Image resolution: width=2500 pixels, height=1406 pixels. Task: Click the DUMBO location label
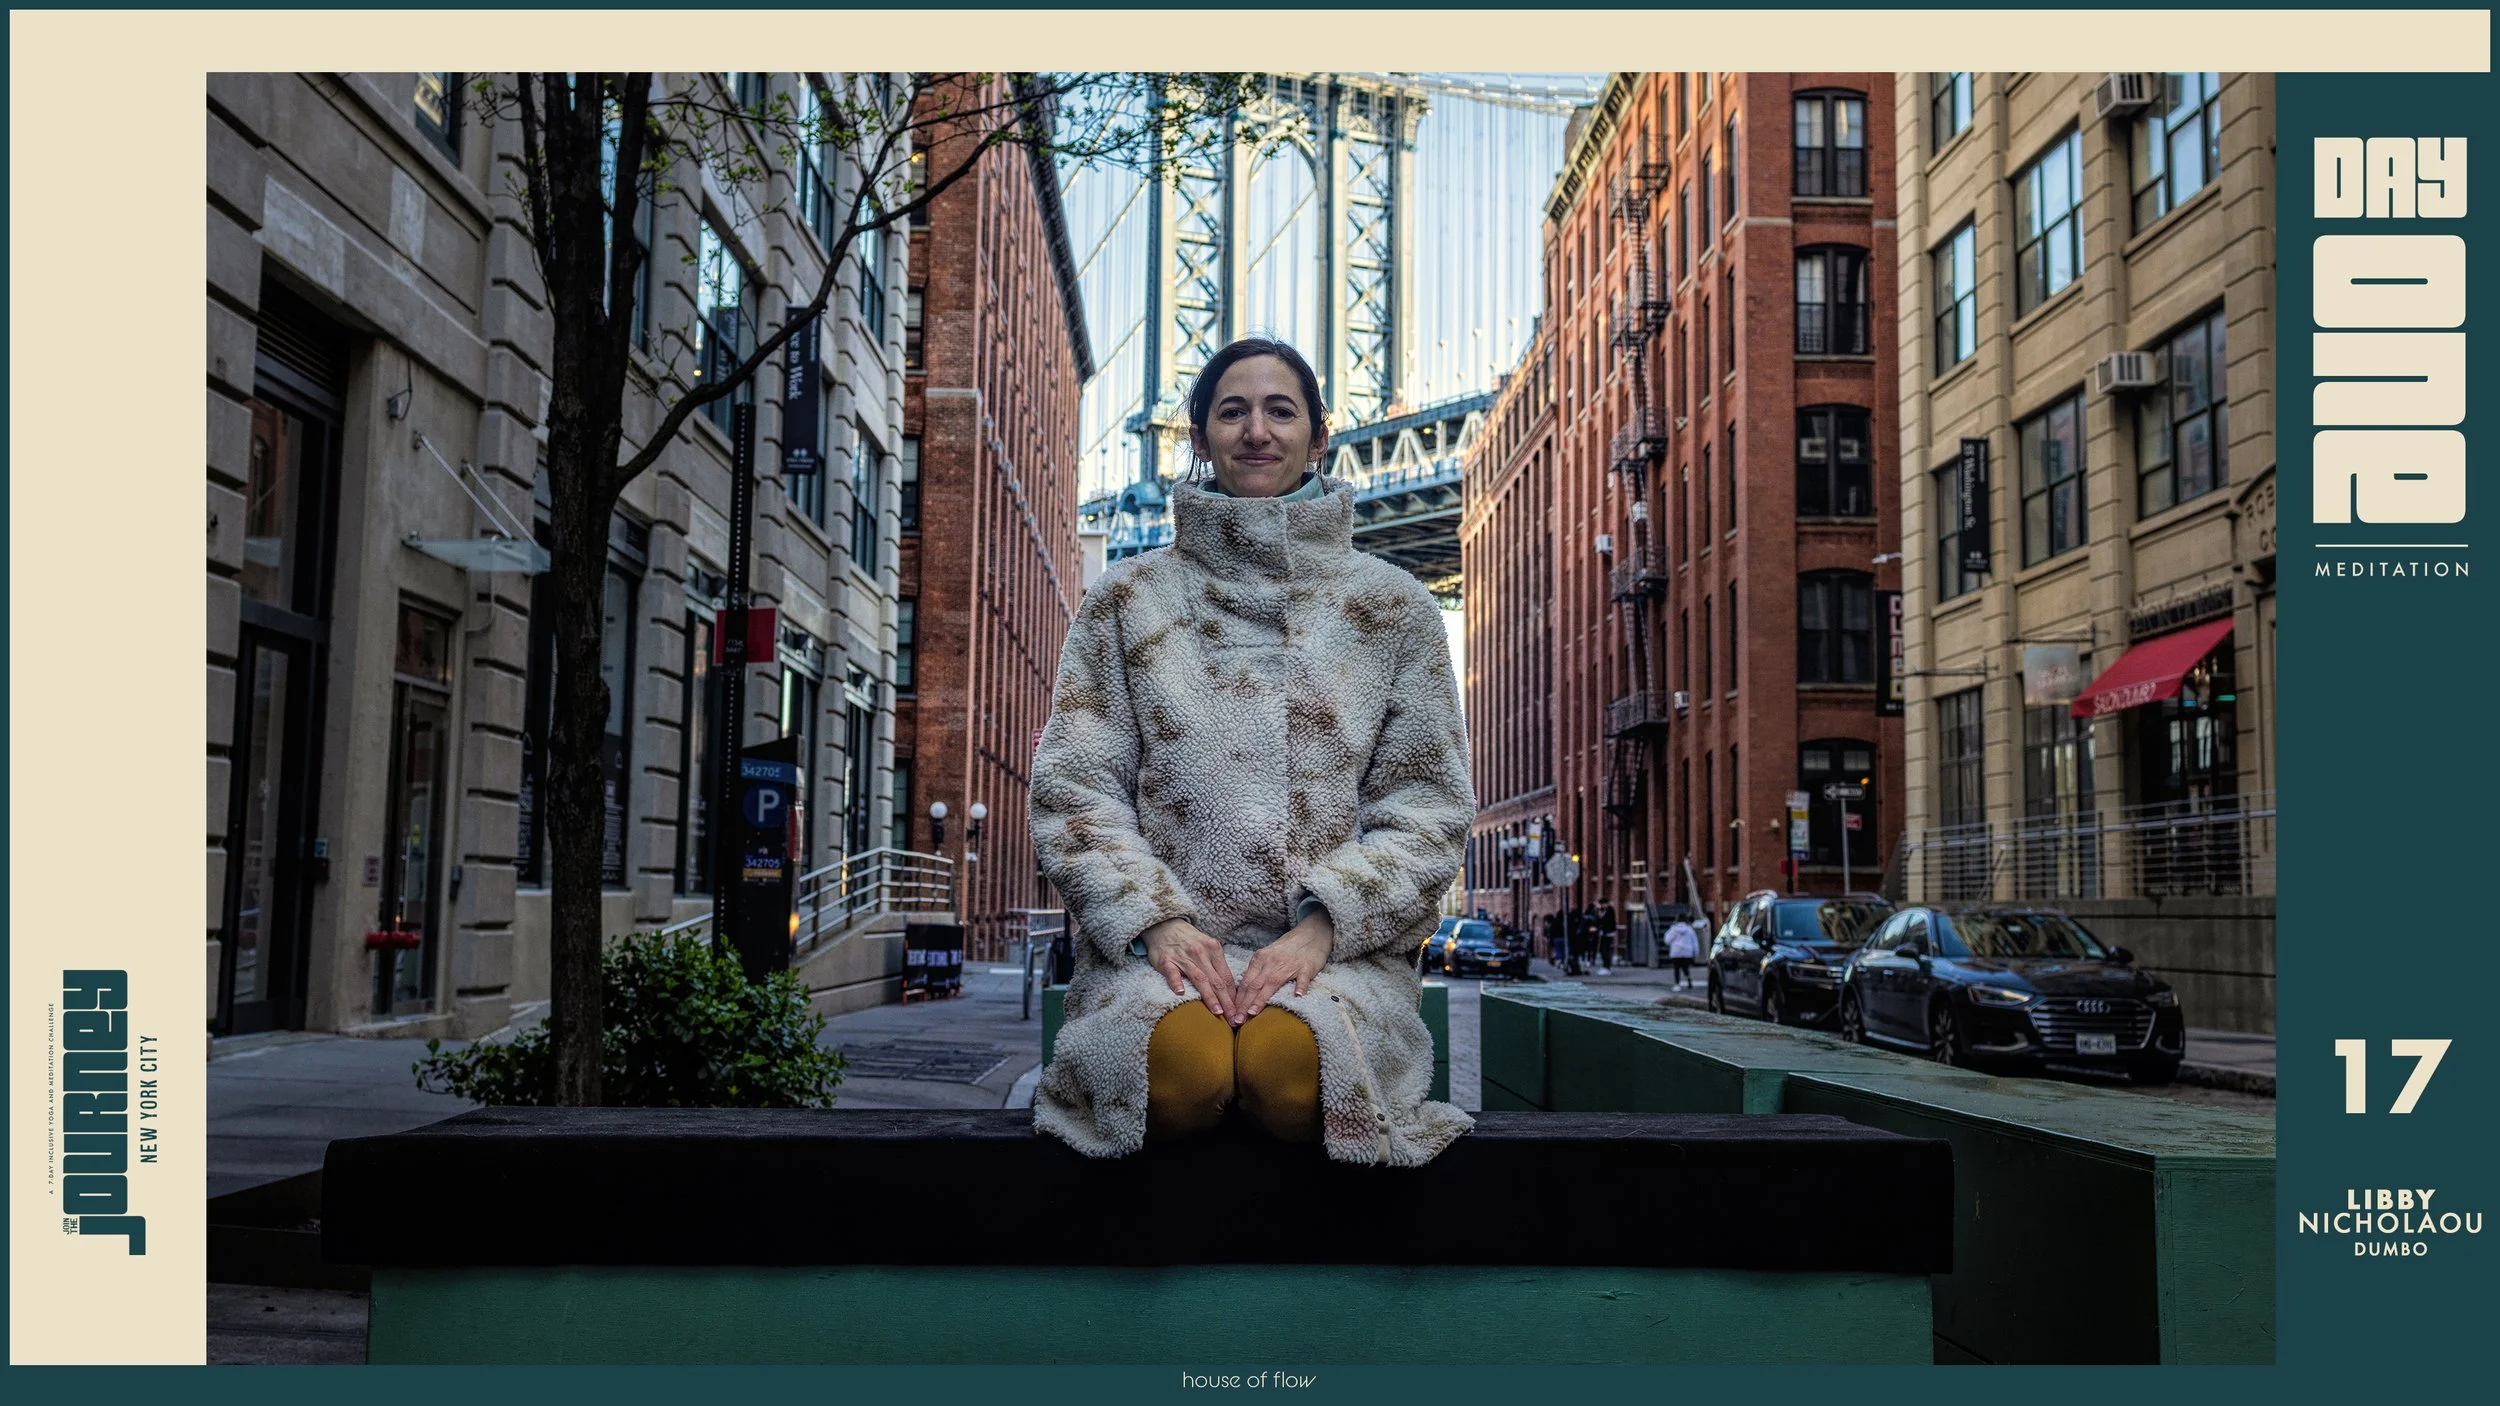pos(2389,1249)
